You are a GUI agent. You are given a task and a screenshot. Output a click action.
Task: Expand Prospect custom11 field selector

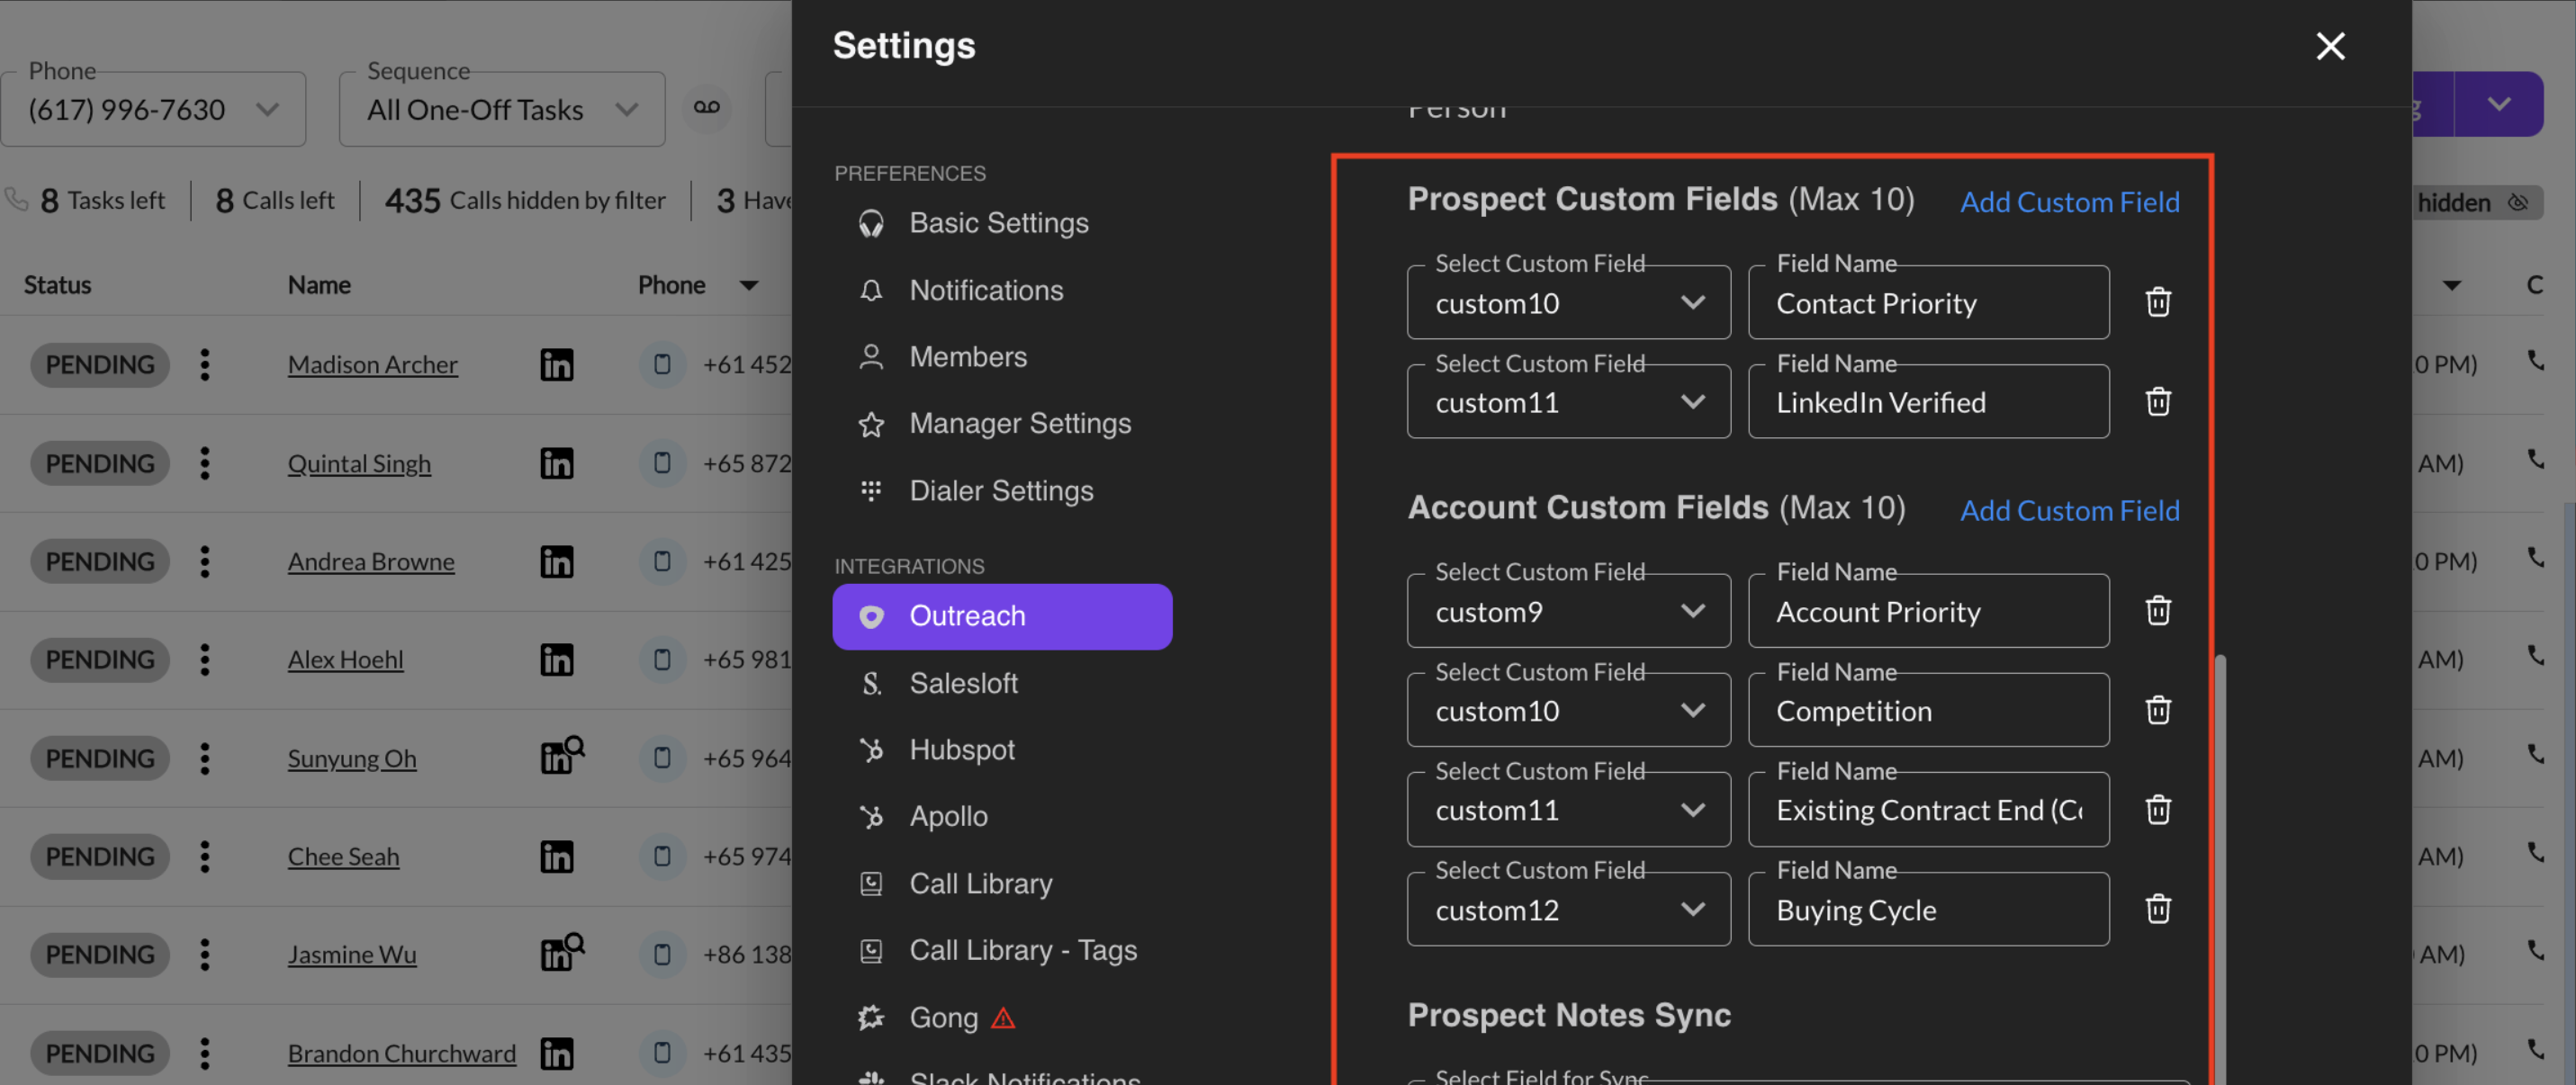pos(1568,402)
